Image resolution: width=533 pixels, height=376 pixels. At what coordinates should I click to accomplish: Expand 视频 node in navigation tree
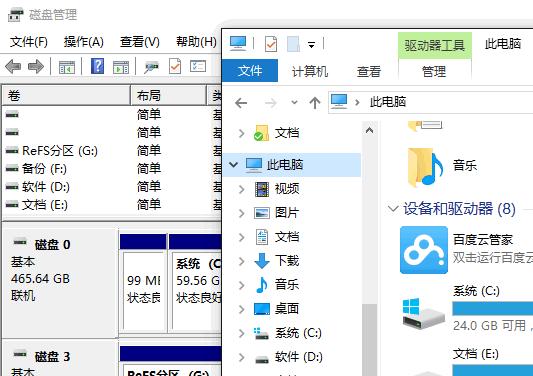pos(241,189)
